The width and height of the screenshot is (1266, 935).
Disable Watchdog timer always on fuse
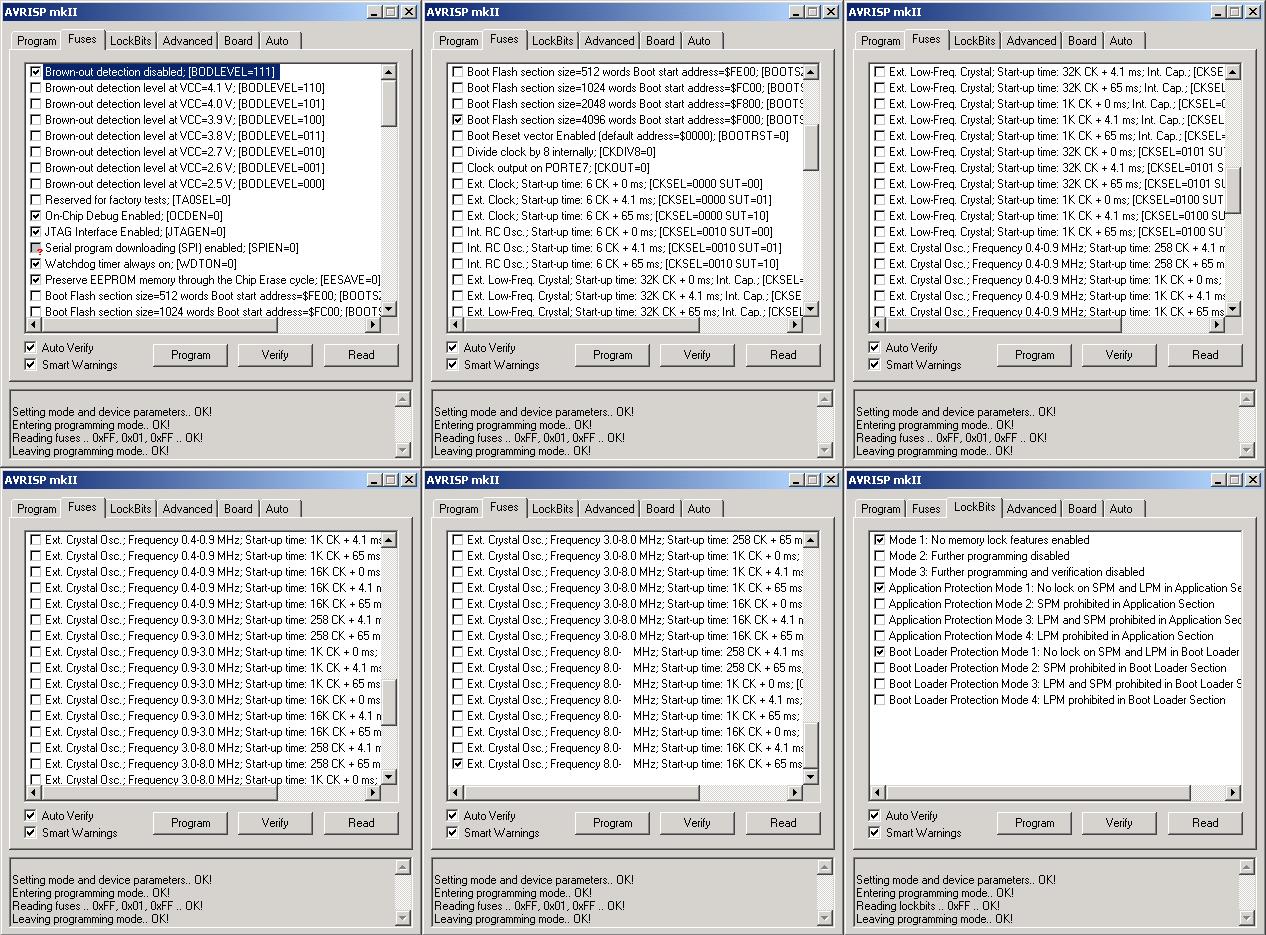tap(36, 264)
